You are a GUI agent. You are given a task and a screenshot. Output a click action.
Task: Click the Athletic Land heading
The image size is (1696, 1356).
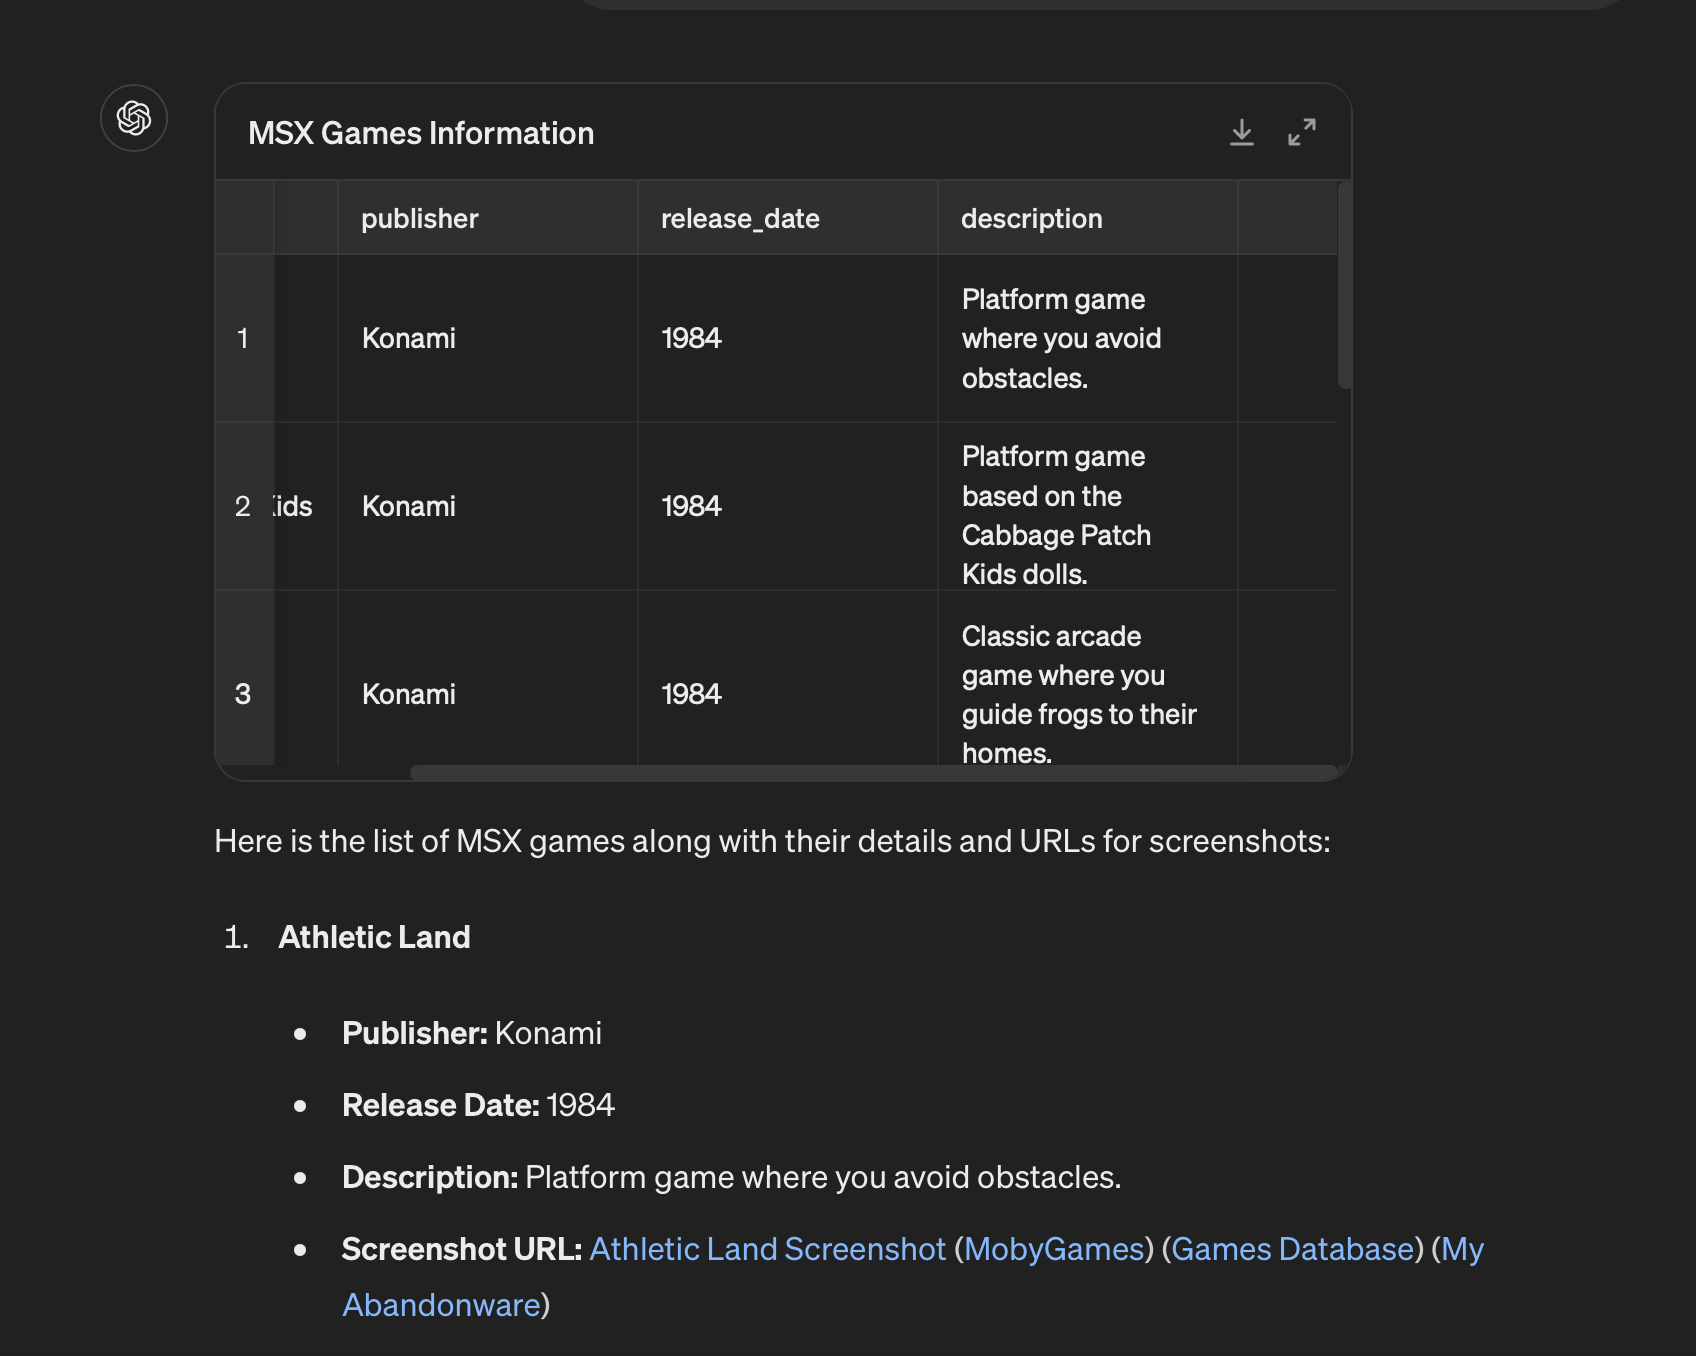coord(374,937)
